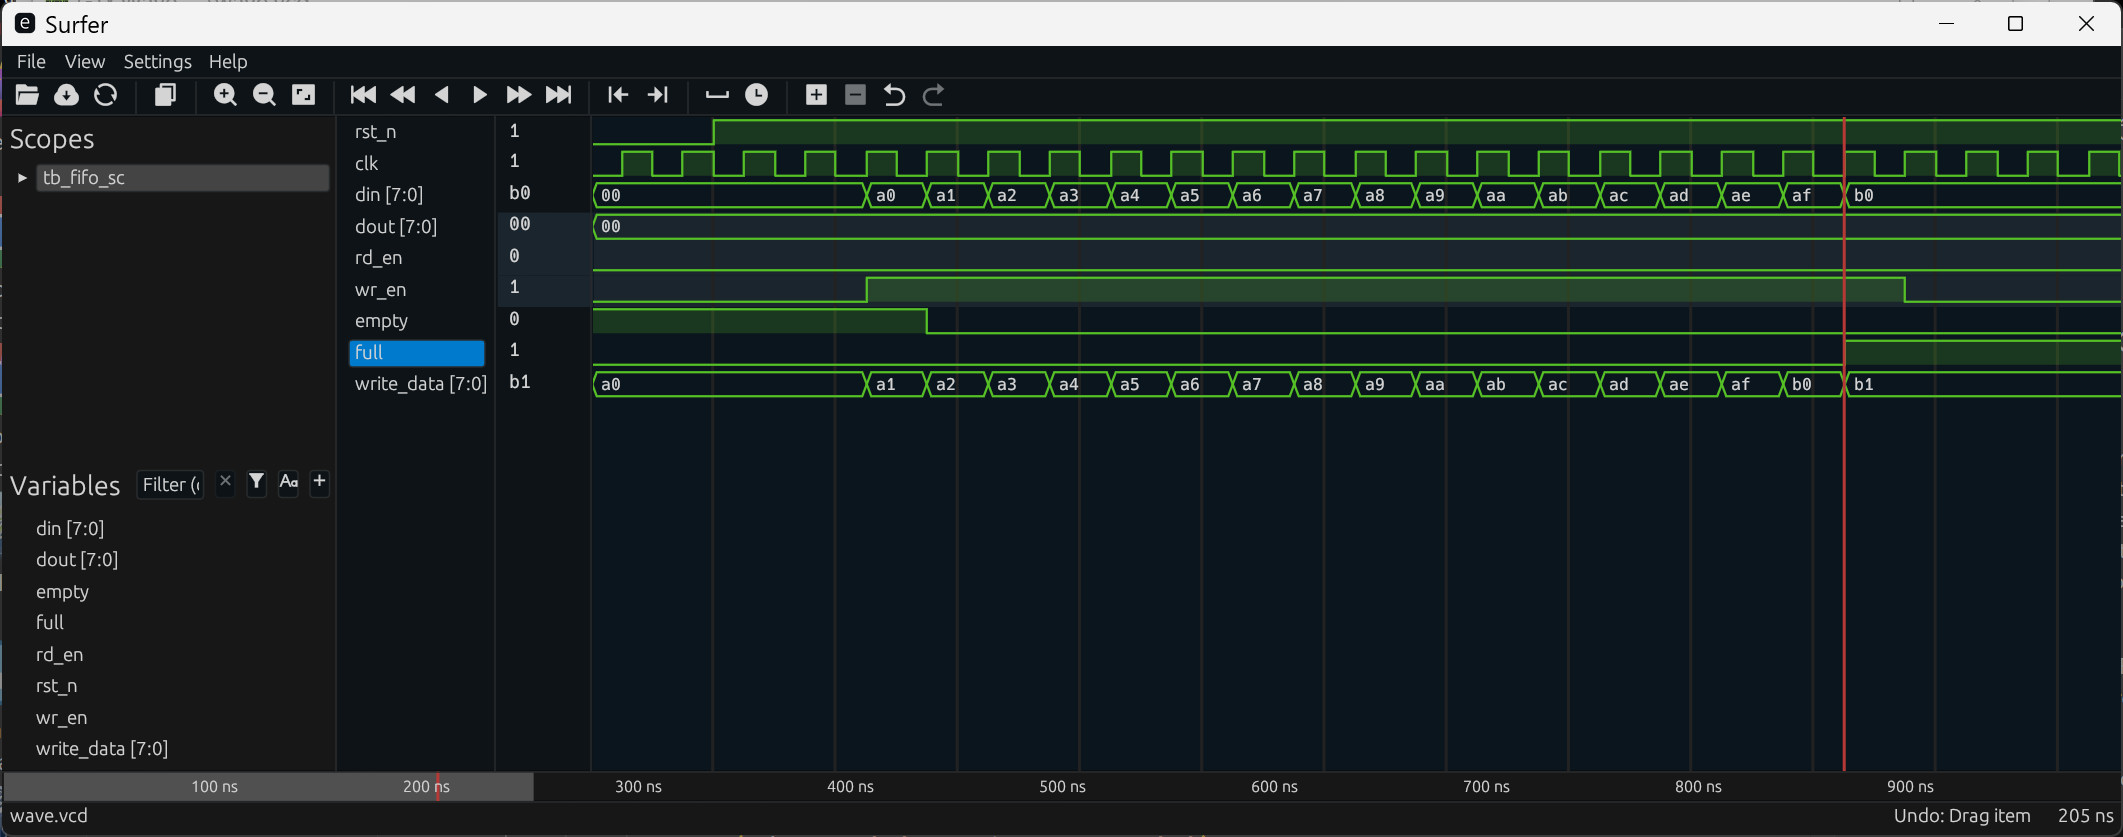
Task: Open the View menu
Action: point(84,62)
